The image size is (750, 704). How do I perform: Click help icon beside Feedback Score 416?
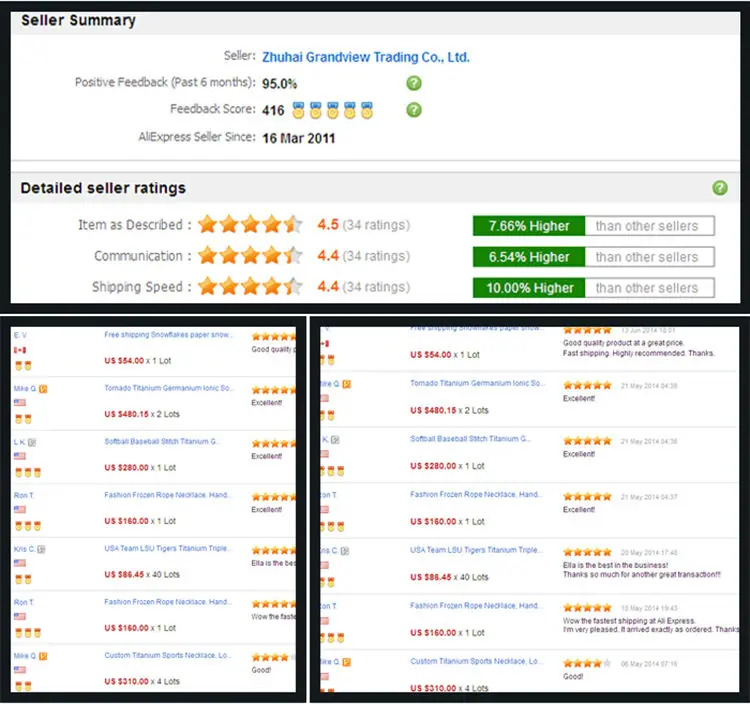click(414, 110)
